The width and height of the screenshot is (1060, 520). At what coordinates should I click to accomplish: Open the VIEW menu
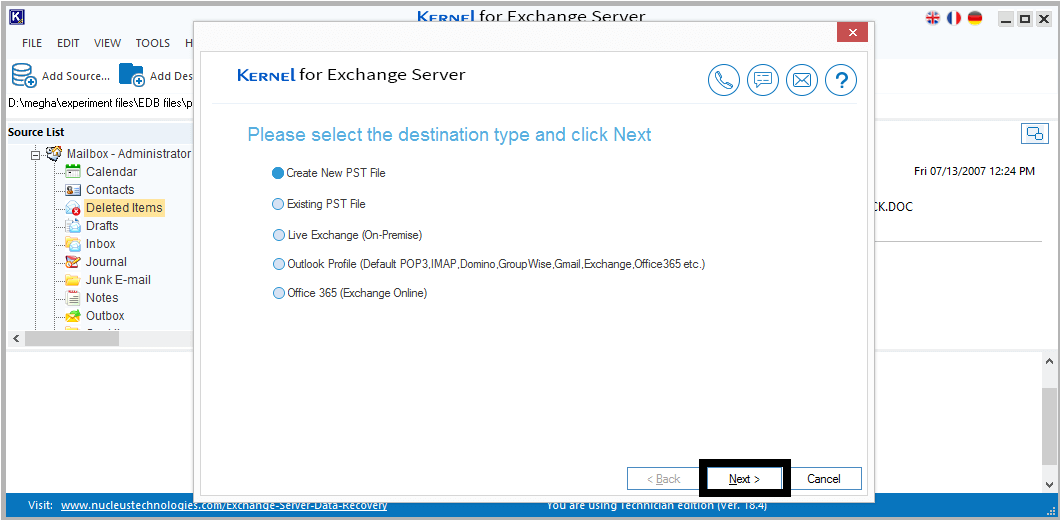coord(107,43)
